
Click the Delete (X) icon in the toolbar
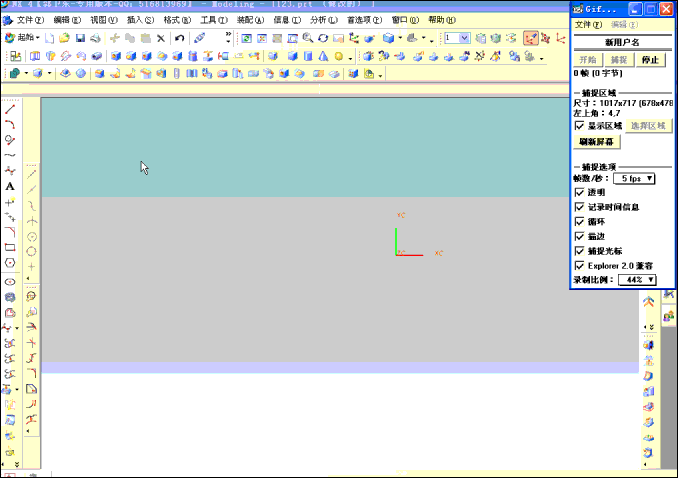click(161, 38)
